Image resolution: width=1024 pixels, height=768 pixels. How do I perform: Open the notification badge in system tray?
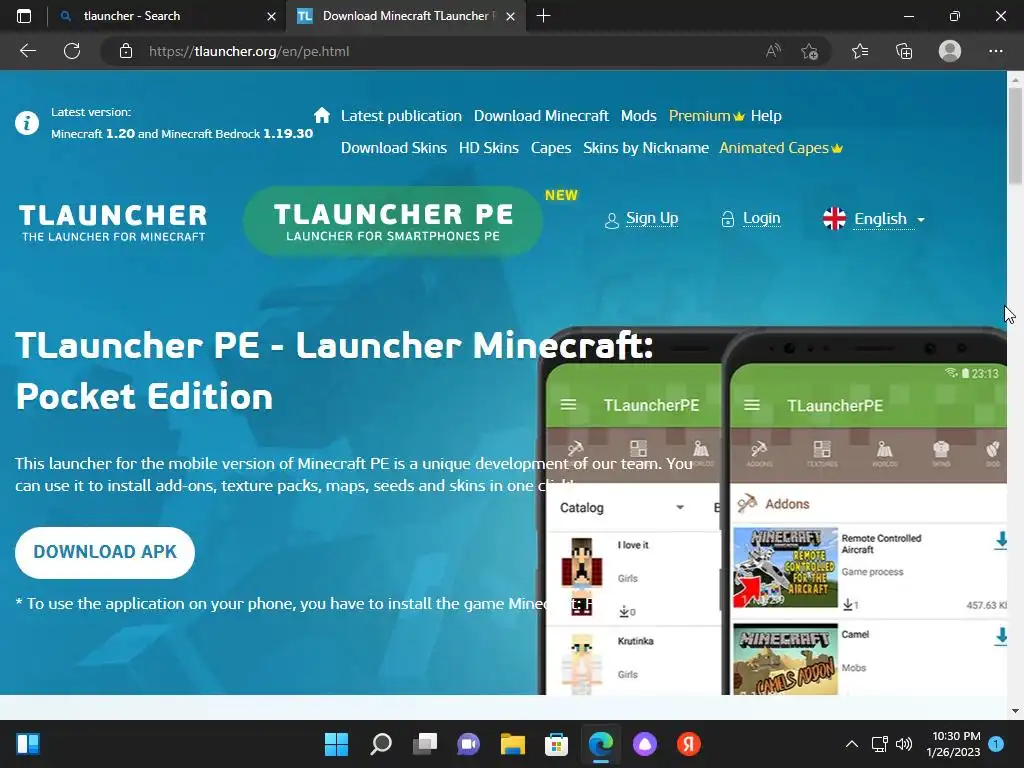tap(996, 743)
